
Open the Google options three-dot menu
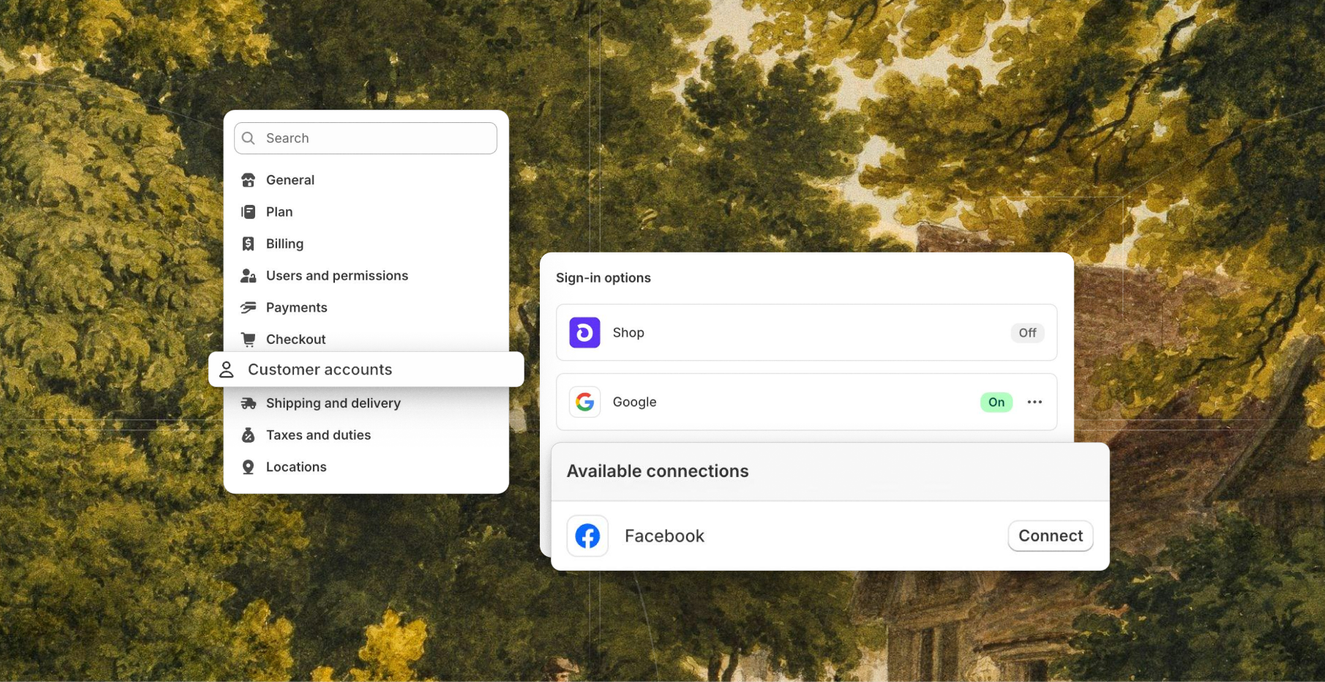pyautogui.click(x=1035, y=402)
